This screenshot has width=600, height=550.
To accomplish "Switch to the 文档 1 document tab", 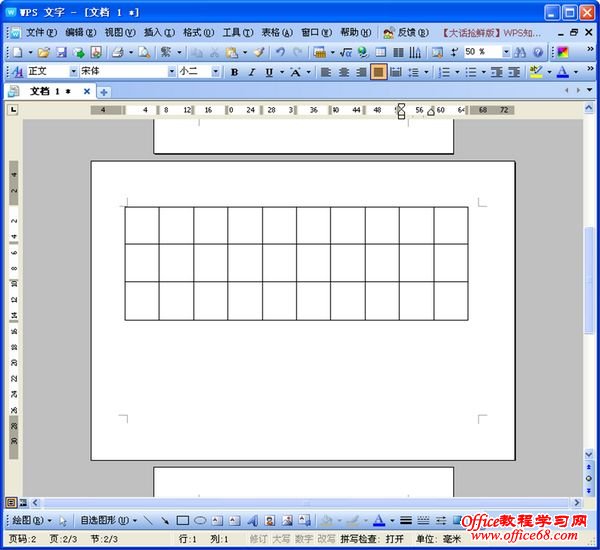I will point(50,91).
